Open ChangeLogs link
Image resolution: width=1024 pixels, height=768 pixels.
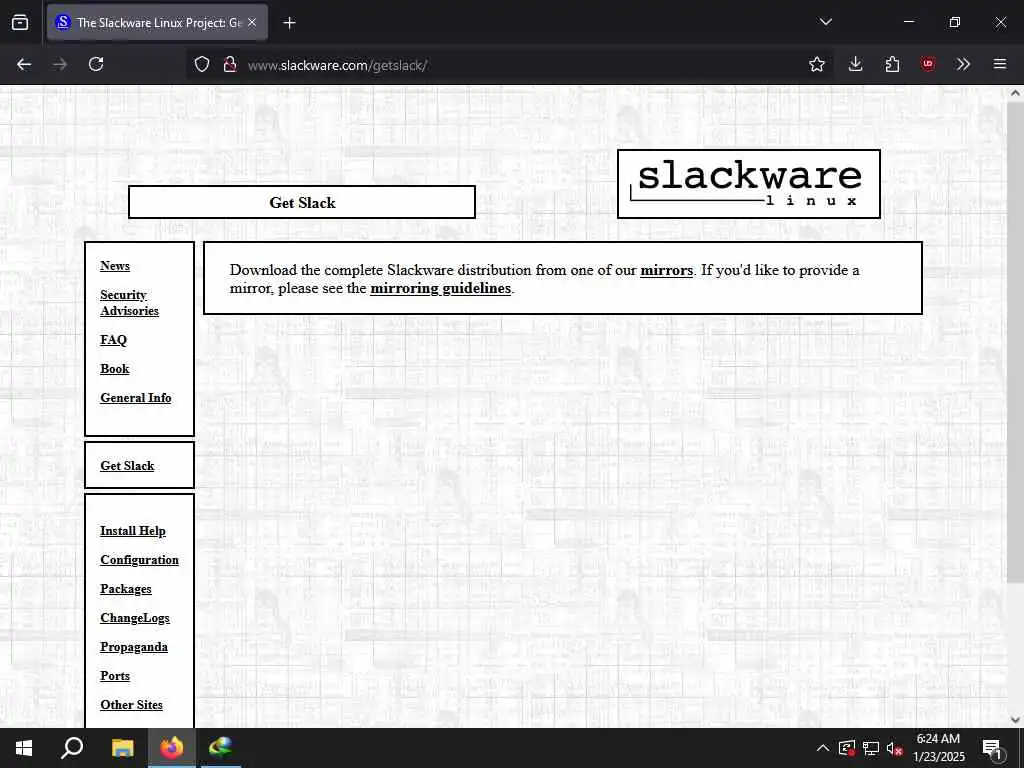[135, 618]
